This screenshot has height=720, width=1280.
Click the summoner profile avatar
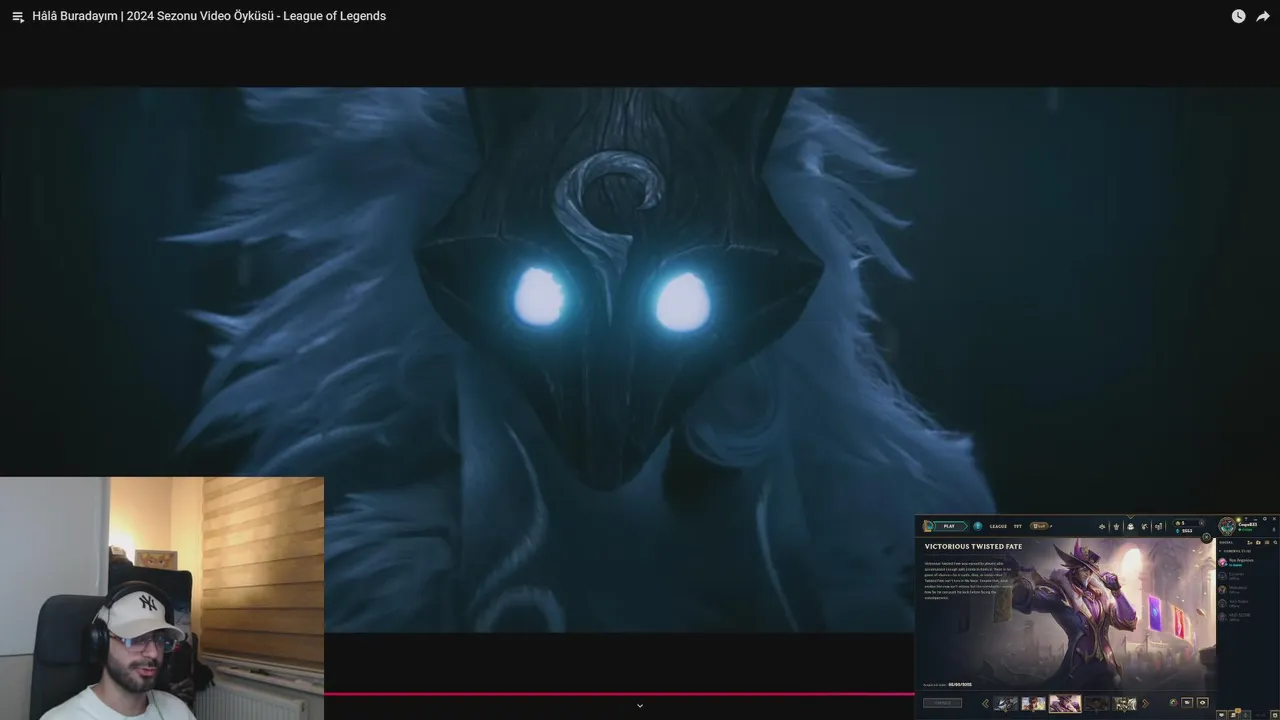1227,526
